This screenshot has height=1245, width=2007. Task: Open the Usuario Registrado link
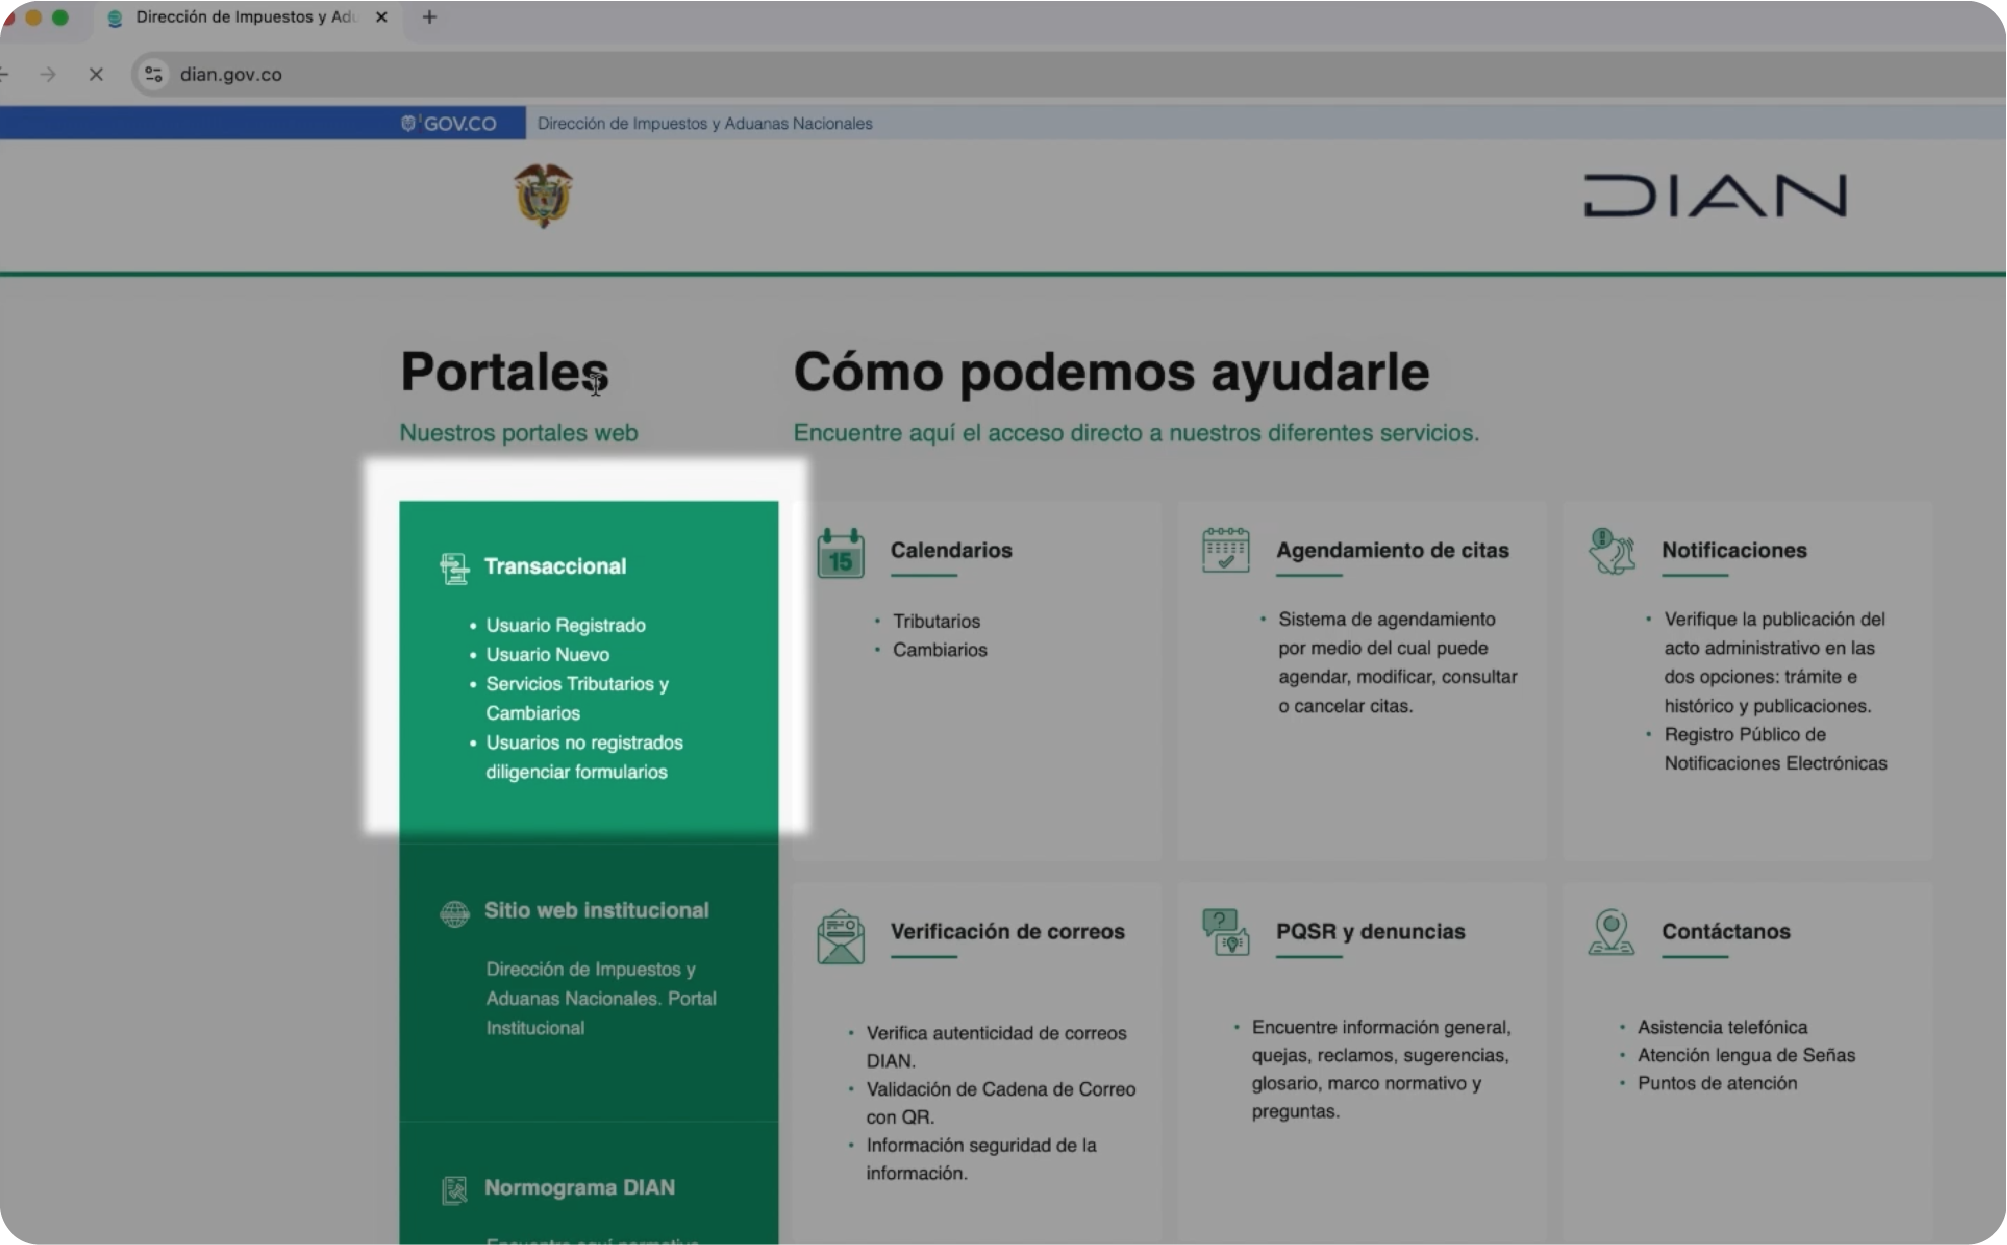tap(566, 625)
